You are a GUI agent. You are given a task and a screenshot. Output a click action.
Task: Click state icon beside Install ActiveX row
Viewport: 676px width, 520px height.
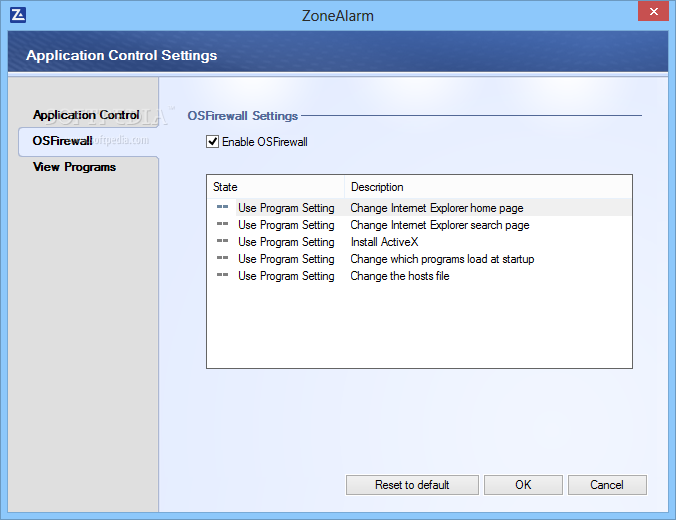tap(222, 242)
